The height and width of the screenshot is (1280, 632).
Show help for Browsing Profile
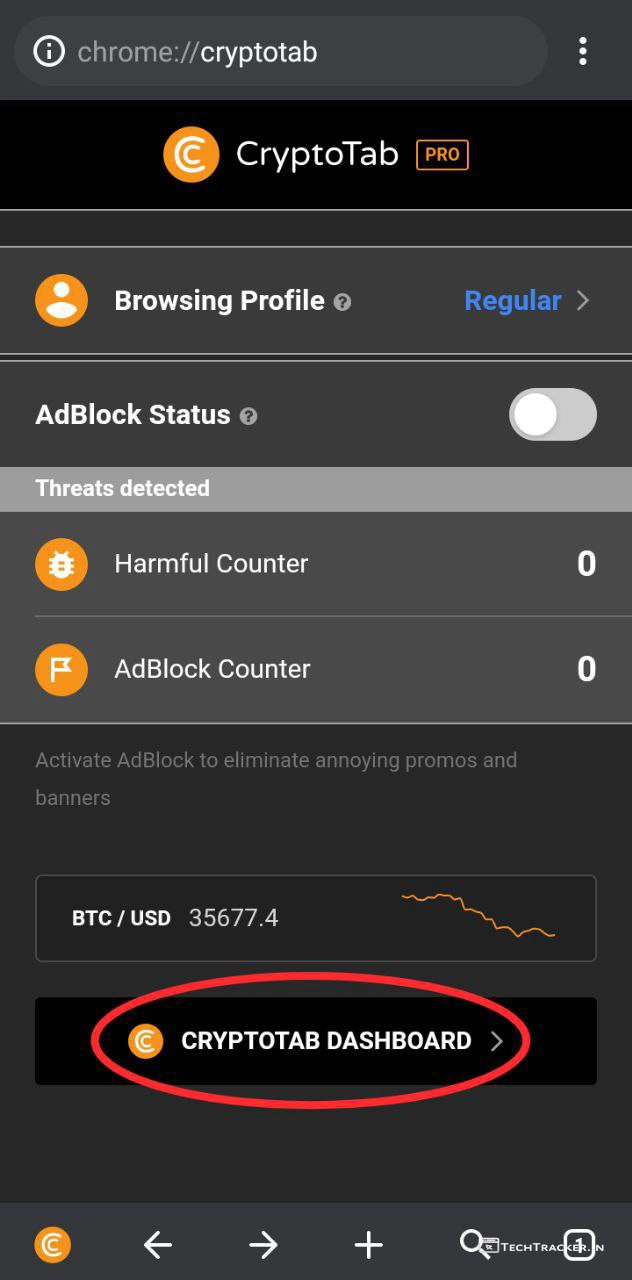pos(342,302)
